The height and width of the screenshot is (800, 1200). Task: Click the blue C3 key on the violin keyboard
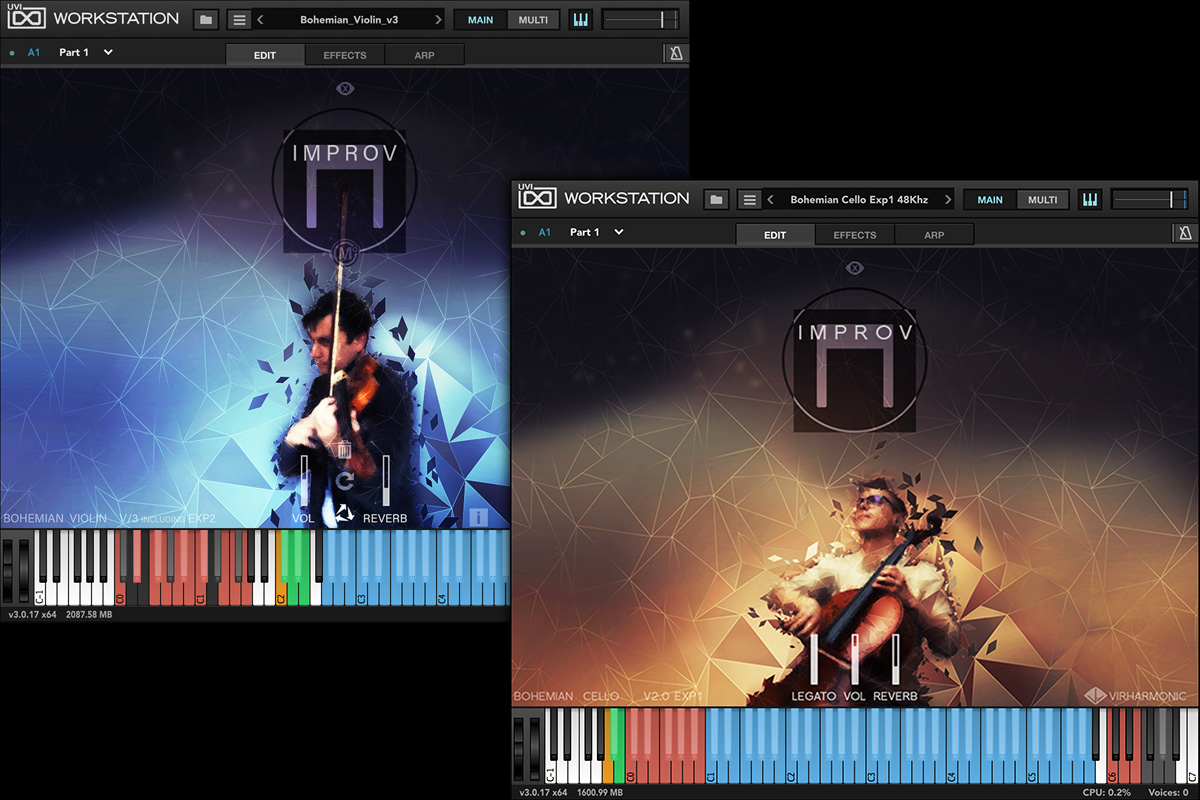click(361, 592)
